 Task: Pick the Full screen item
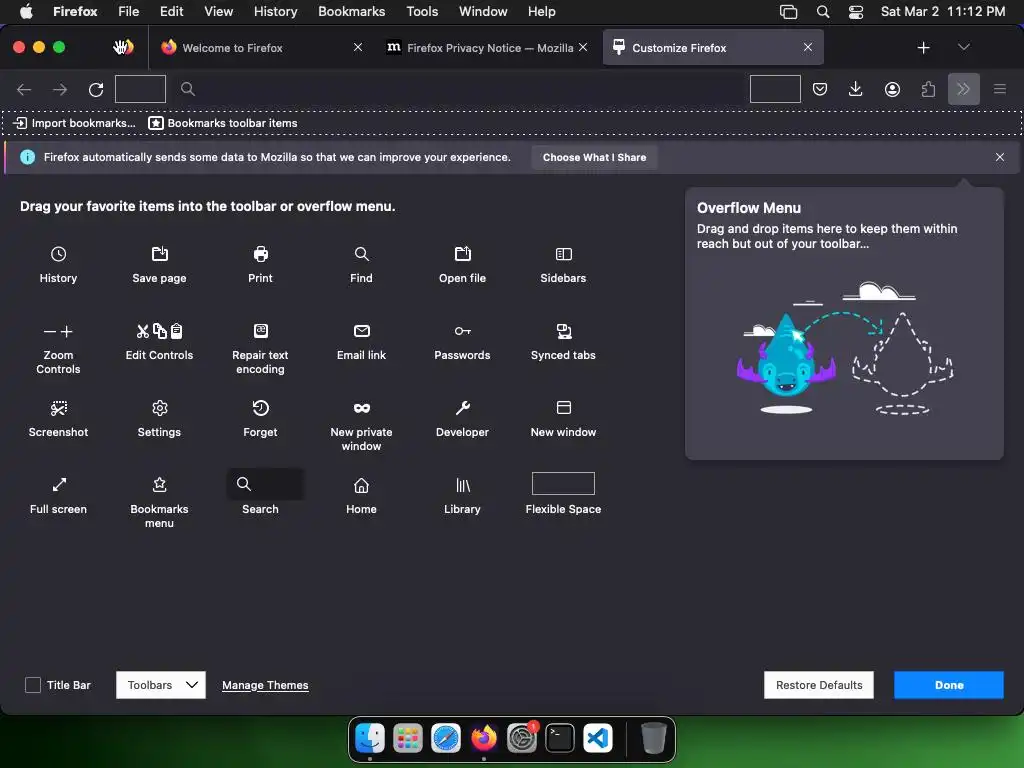[58, 496]
